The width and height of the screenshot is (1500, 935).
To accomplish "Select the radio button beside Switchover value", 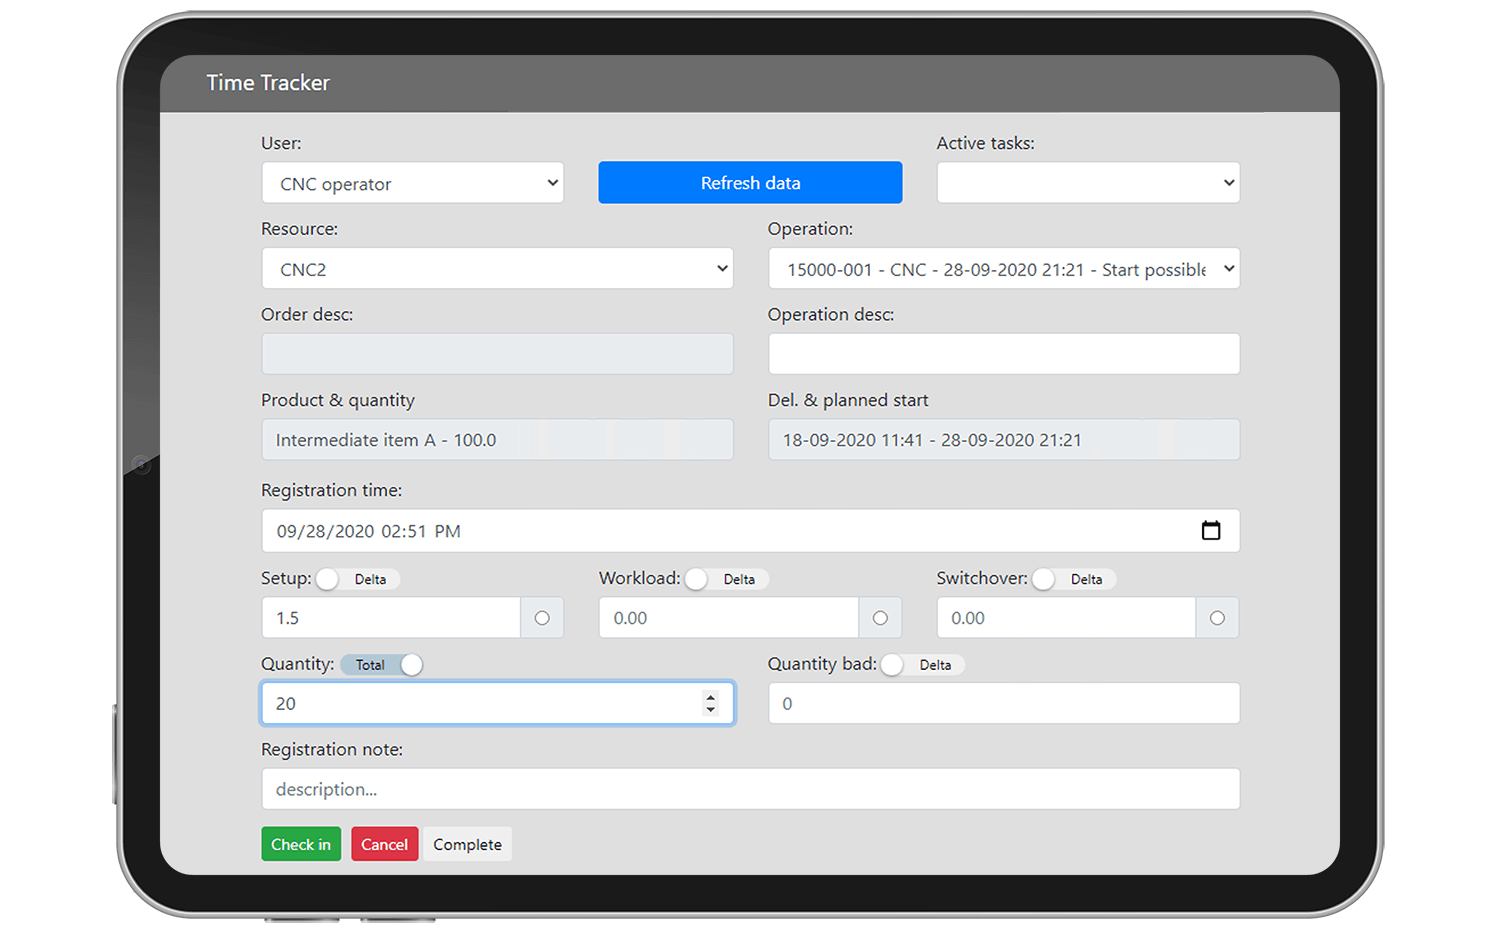I will click(1217, 617).
